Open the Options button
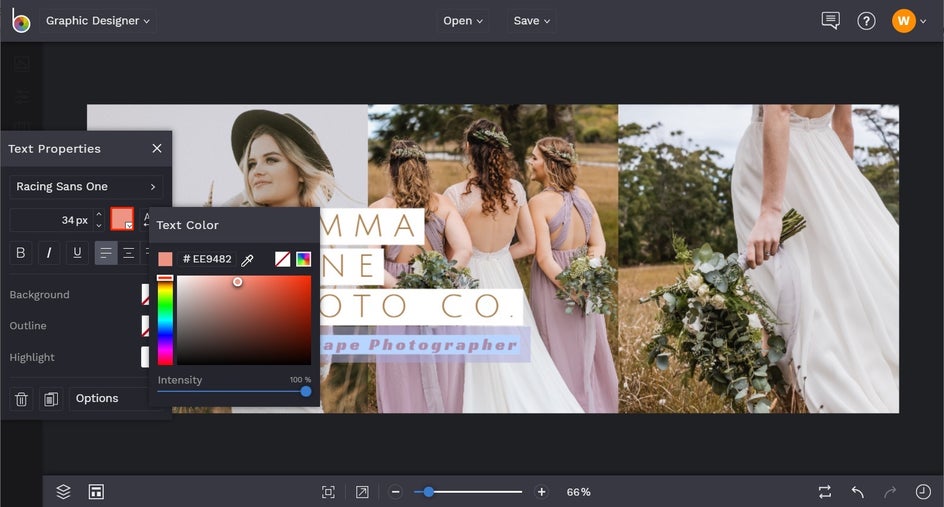Viewport: 944px width, 507px height. tap(108, 399)
